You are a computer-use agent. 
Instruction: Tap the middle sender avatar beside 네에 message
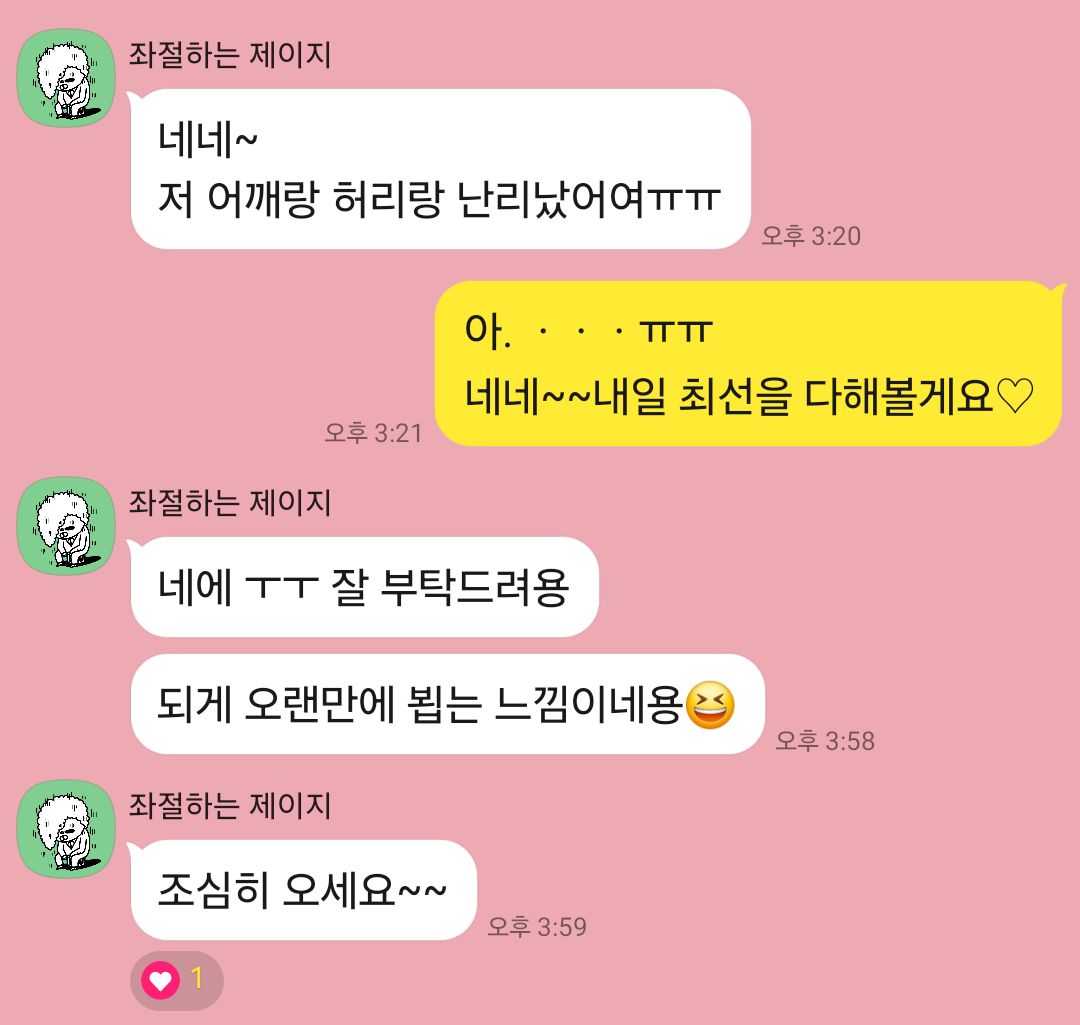coord(66,526)
